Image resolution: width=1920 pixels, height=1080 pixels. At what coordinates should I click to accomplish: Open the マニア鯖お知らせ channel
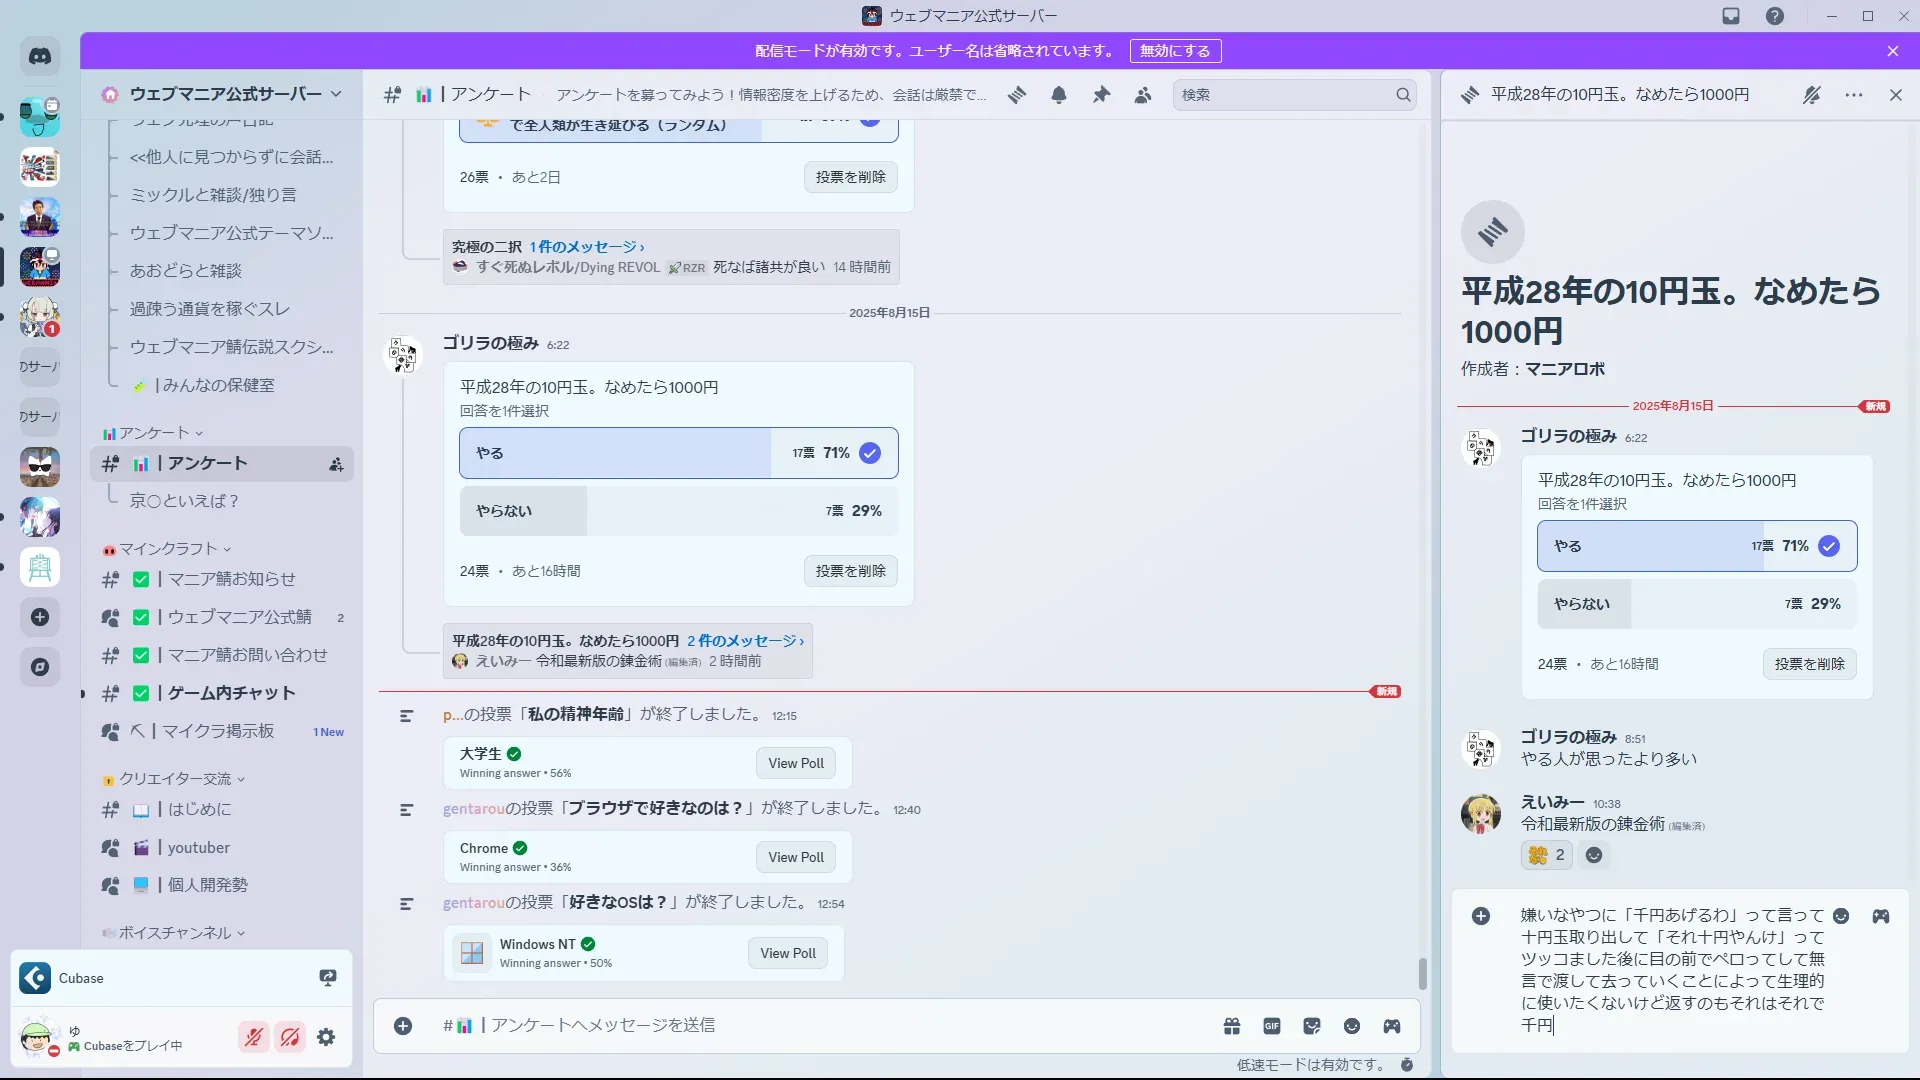tap(231, 579)
